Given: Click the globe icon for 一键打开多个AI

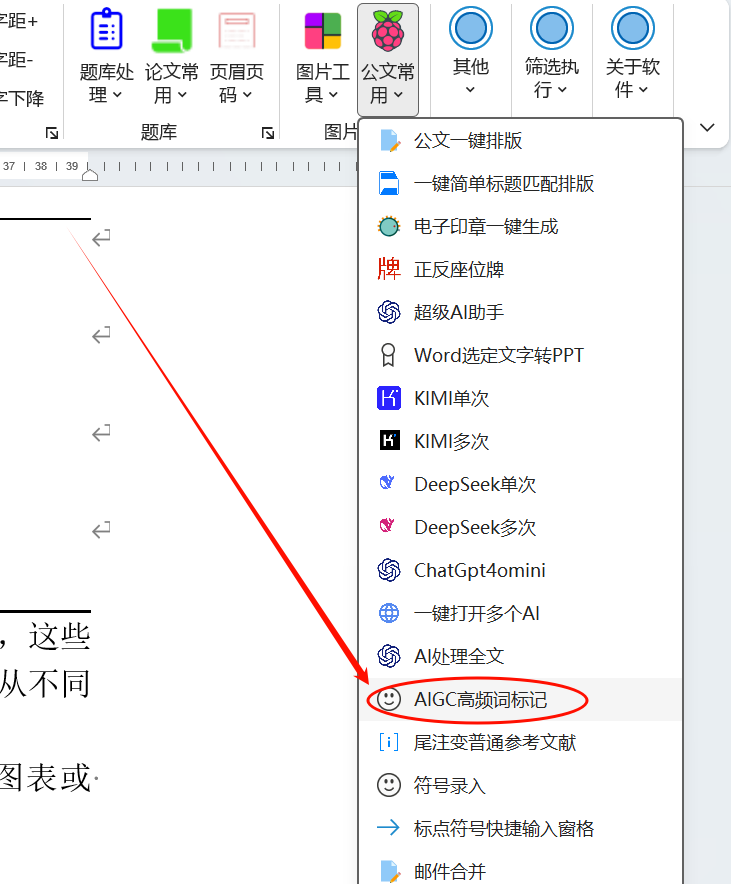Looking at the screenshot, I should click(x=389, y=613).
